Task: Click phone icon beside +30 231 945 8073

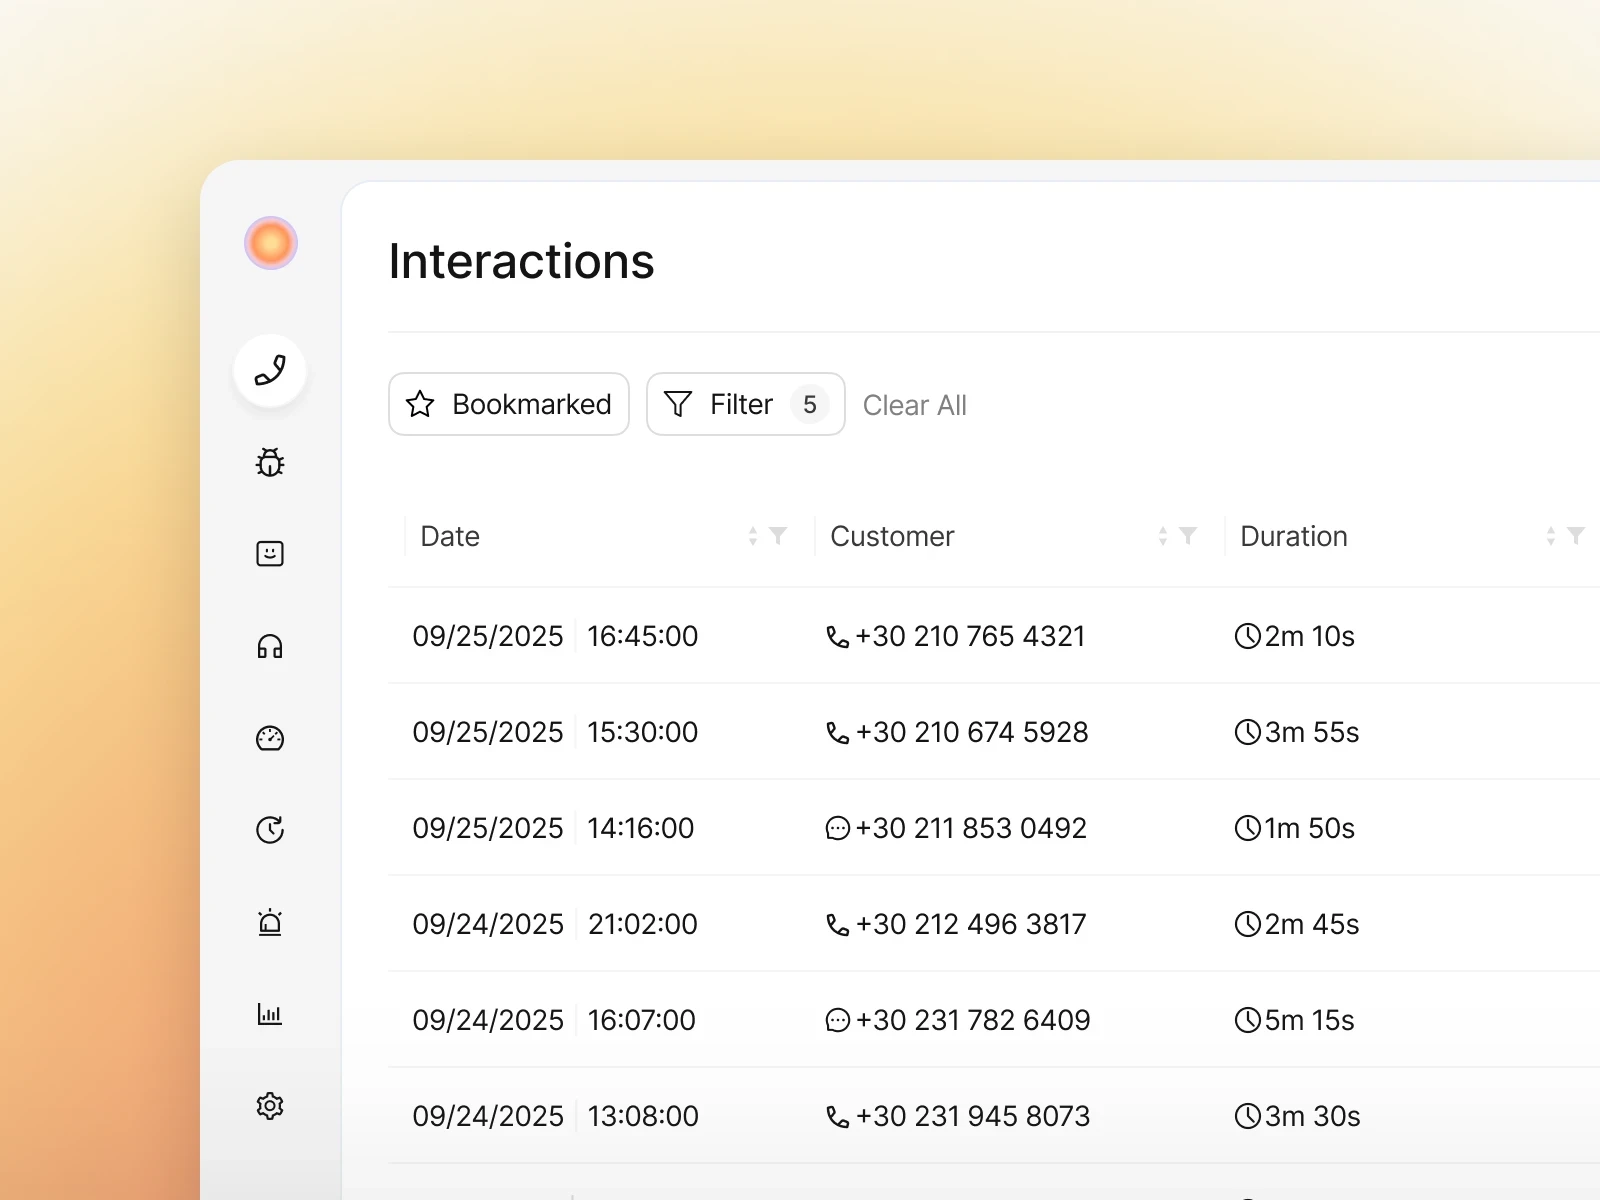Action: click(x=838, y=1117)
